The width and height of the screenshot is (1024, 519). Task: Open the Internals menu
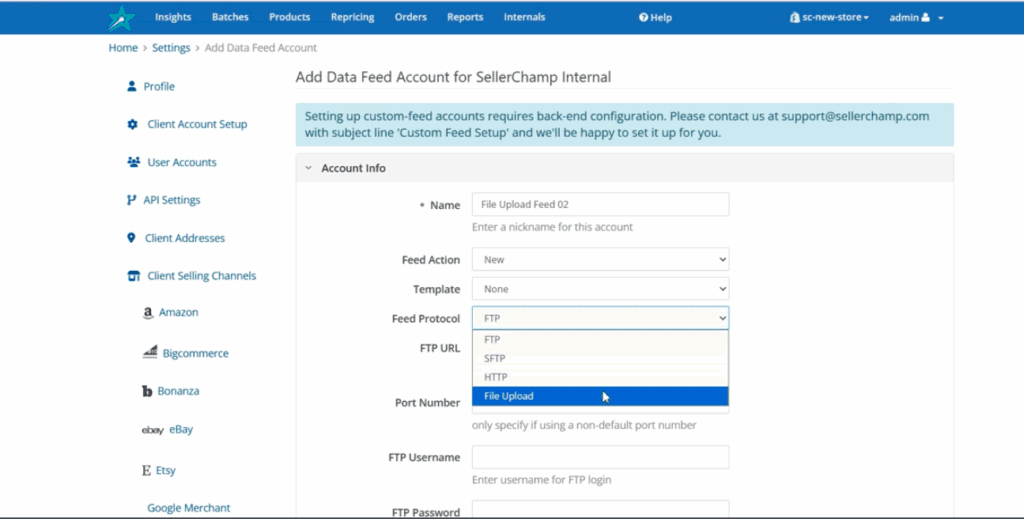click(x=524, y=17)
